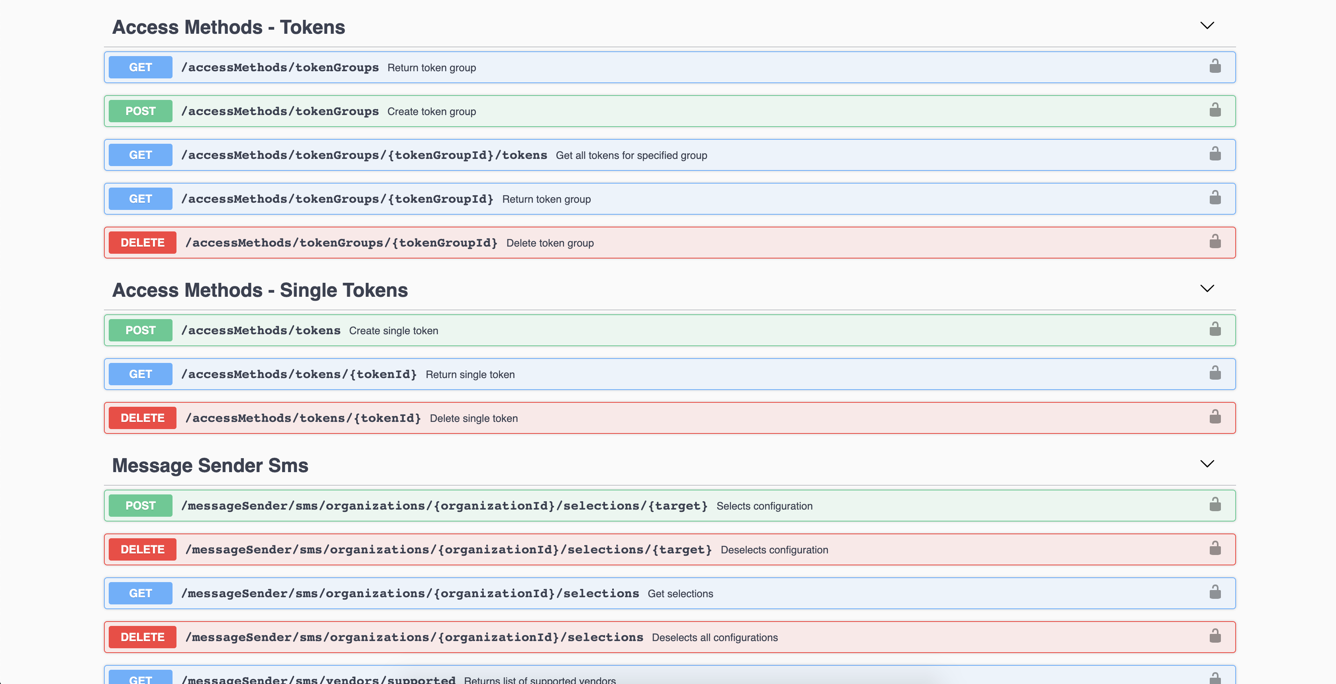1336x684 pixels.
Task: Click lock icon on GET tokenGroups row
Action: click(1214, 67)
